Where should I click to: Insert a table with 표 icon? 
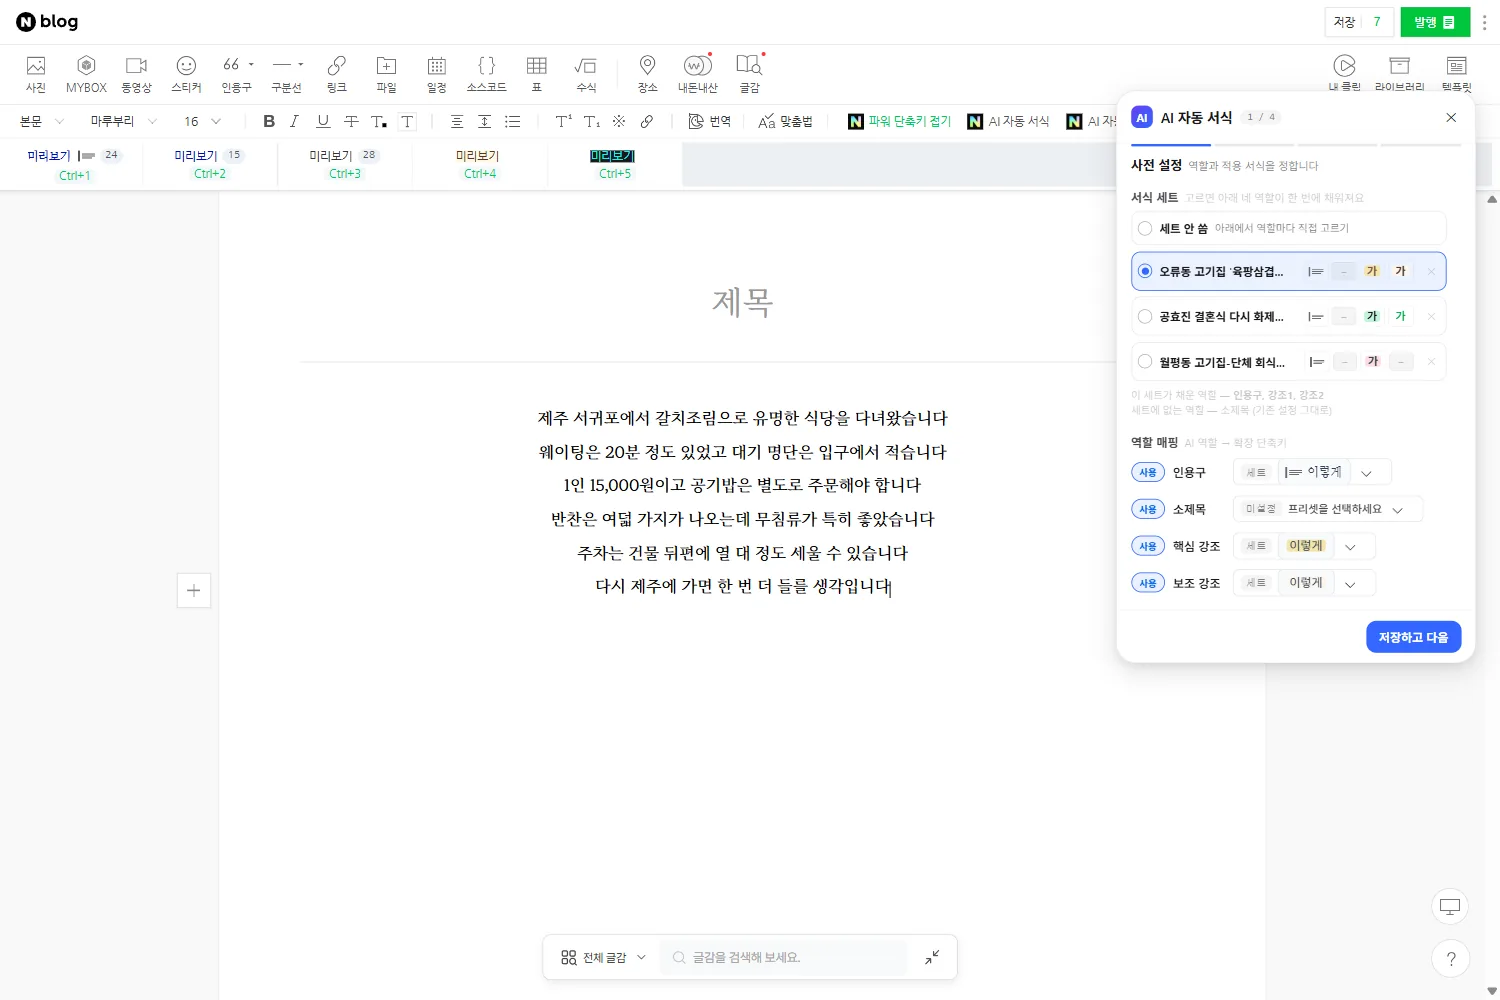tap(537, 74)
